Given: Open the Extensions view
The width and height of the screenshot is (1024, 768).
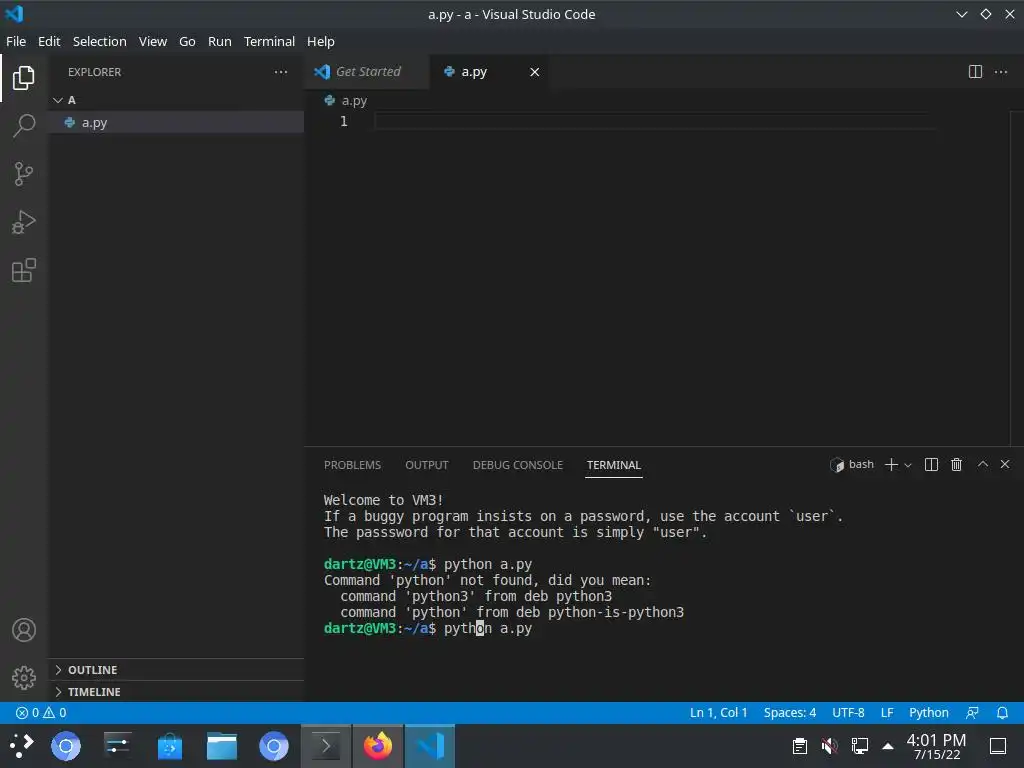Looking at the screenshot, I should 24,270.
